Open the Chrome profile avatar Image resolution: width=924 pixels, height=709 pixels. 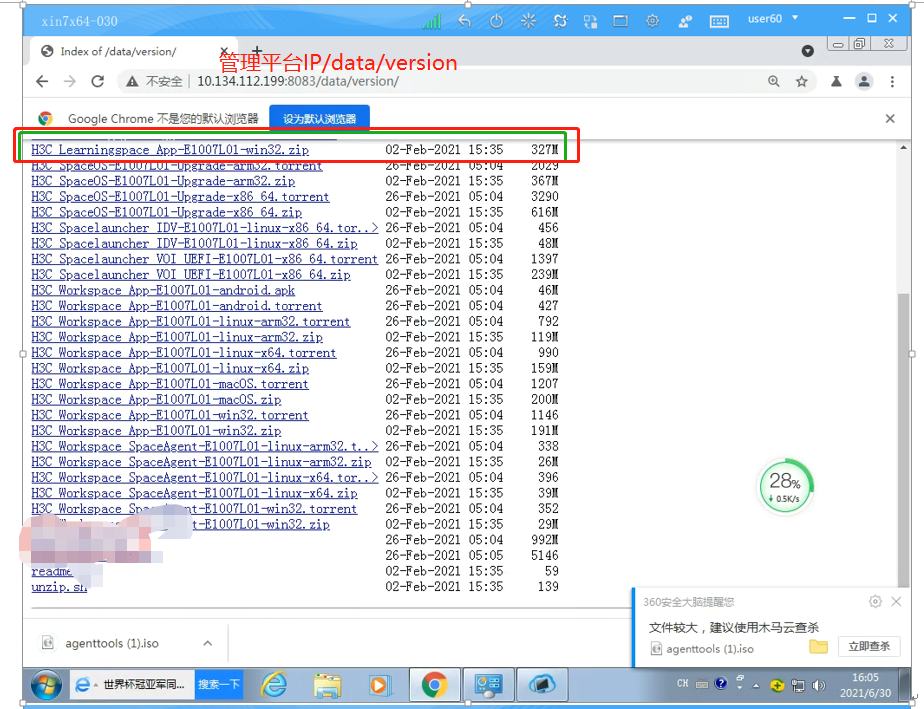864,81
